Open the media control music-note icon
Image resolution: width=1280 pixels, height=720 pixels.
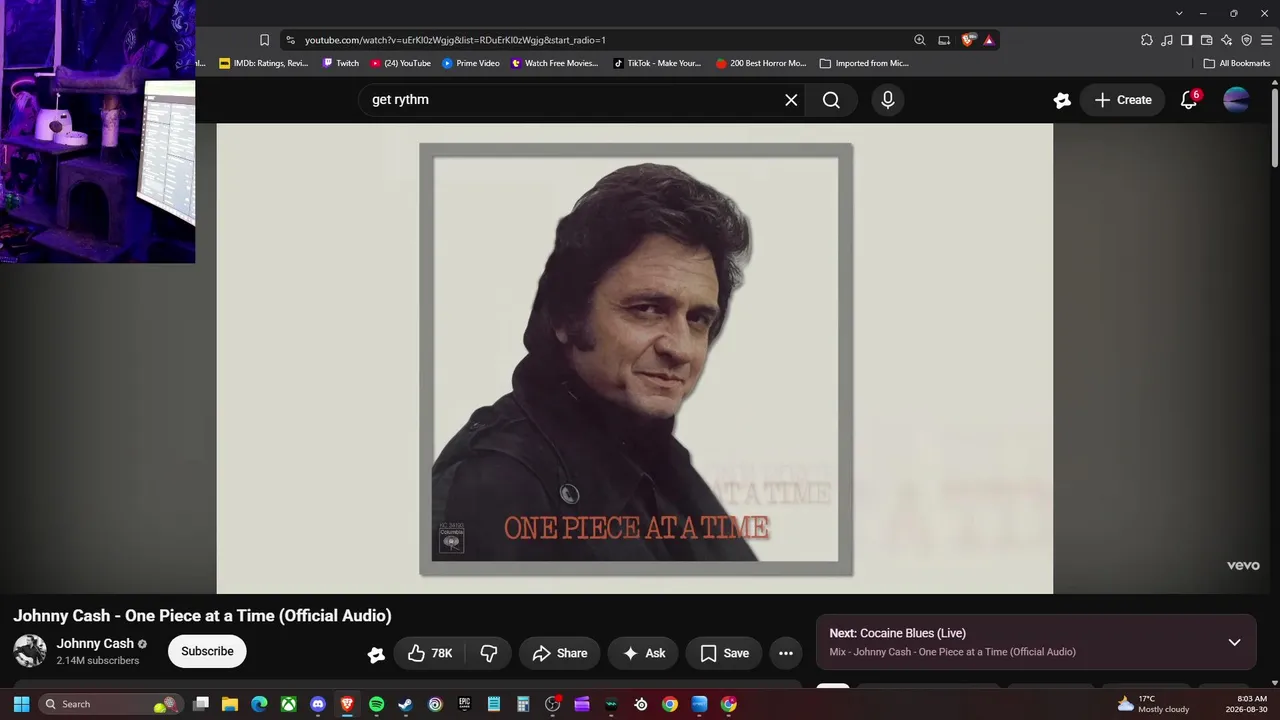click(x=1167, y=40)
